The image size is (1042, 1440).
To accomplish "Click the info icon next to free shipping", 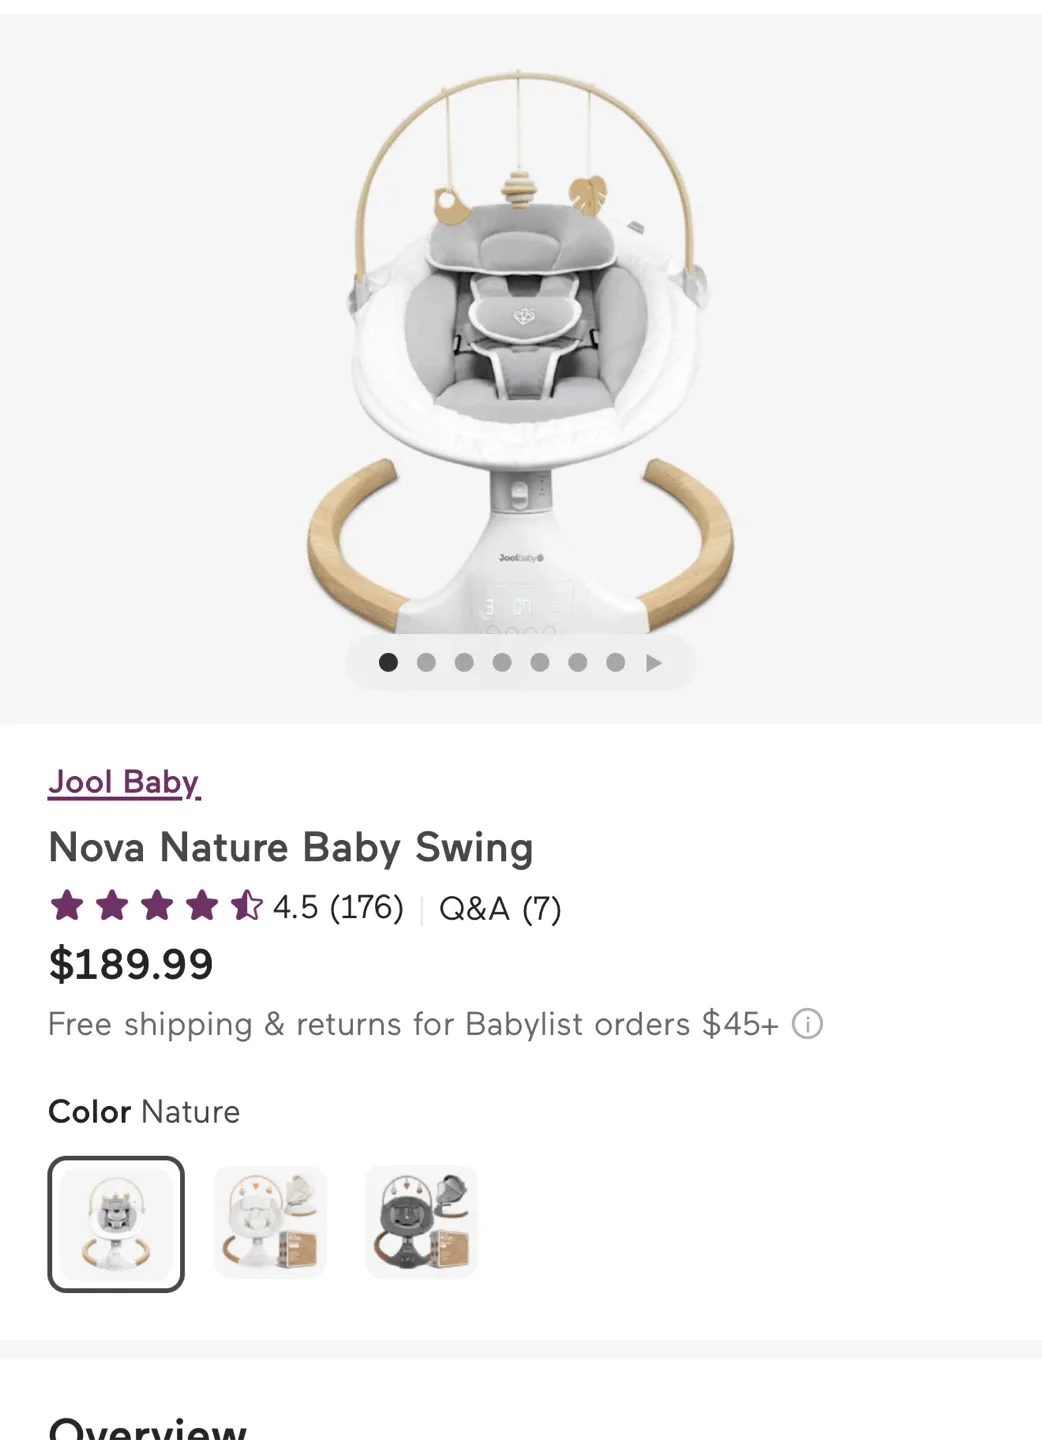I will coord(808,1023).
